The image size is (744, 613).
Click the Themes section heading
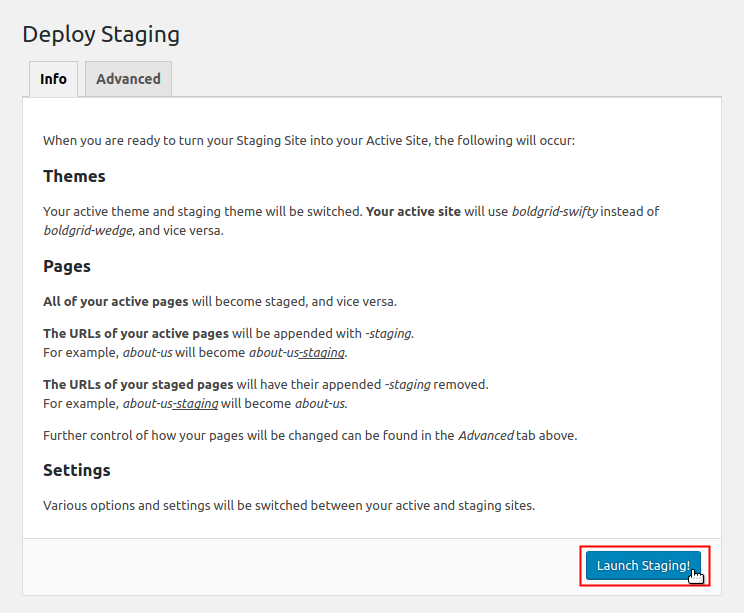tap(74, 176)
